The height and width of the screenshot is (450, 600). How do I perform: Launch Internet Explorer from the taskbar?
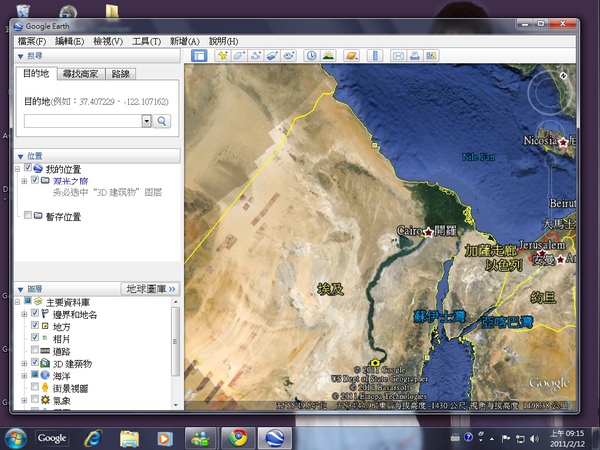(x=93, y=438)
